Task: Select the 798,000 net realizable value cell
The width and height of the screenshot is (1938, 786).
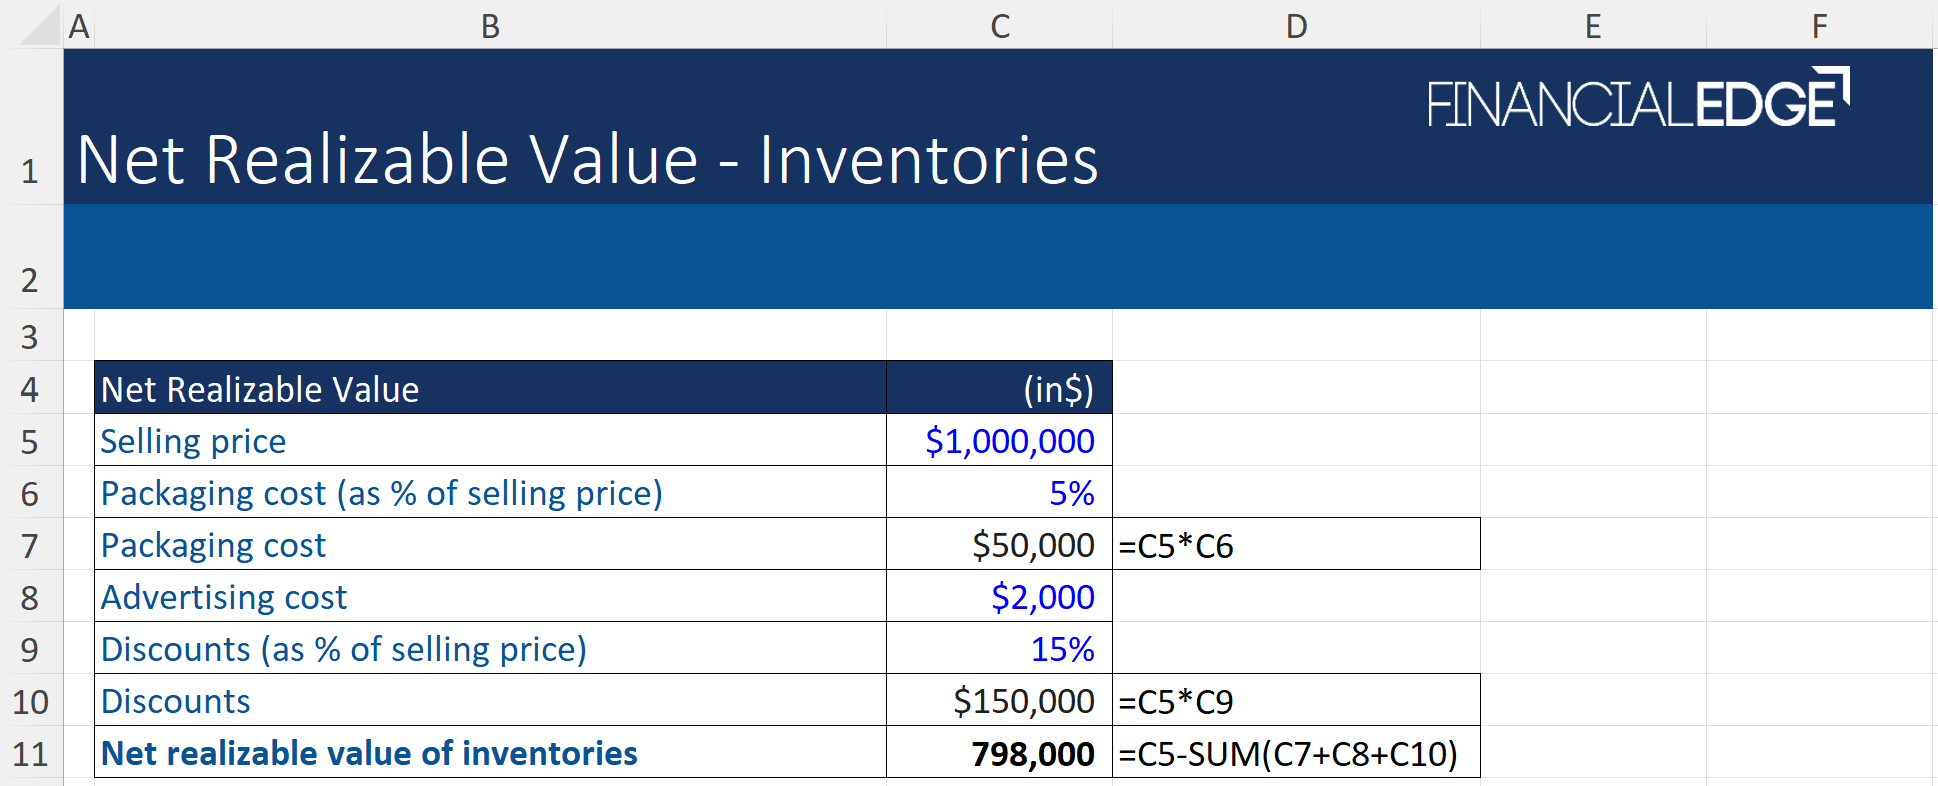Action: (x=999, y=753)
